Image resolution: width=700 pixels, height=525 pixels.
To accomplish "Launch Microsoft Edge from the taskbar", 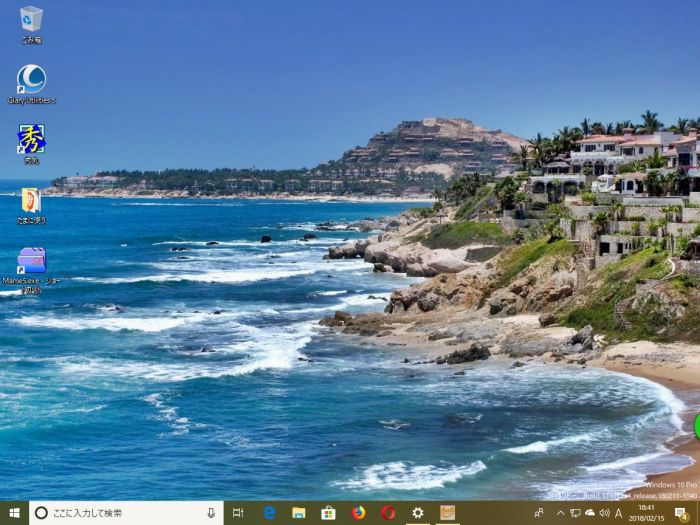I will tap(269, 512).
